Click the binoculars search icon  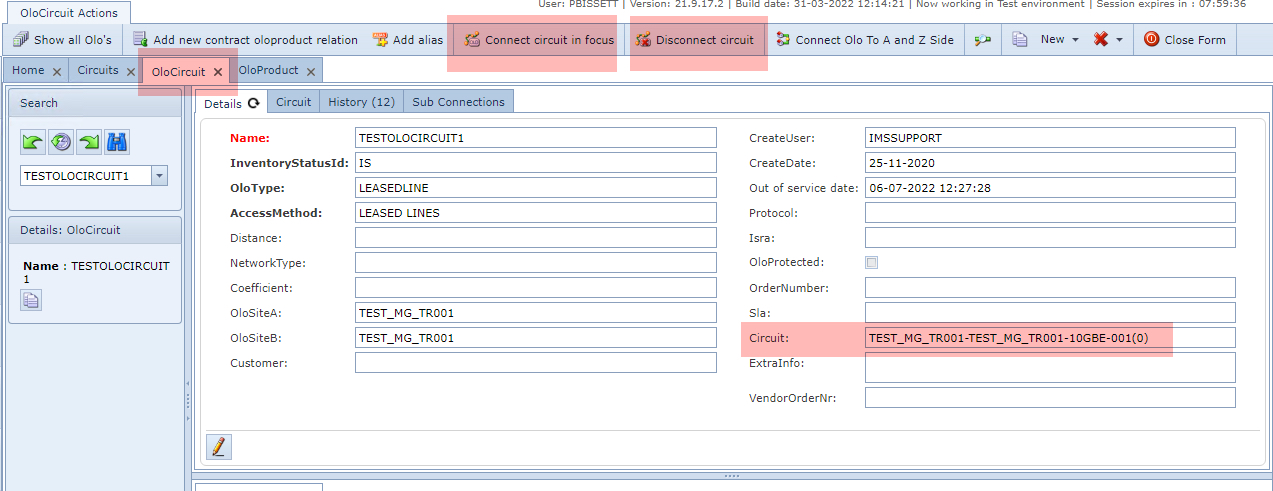coord(117,142)
